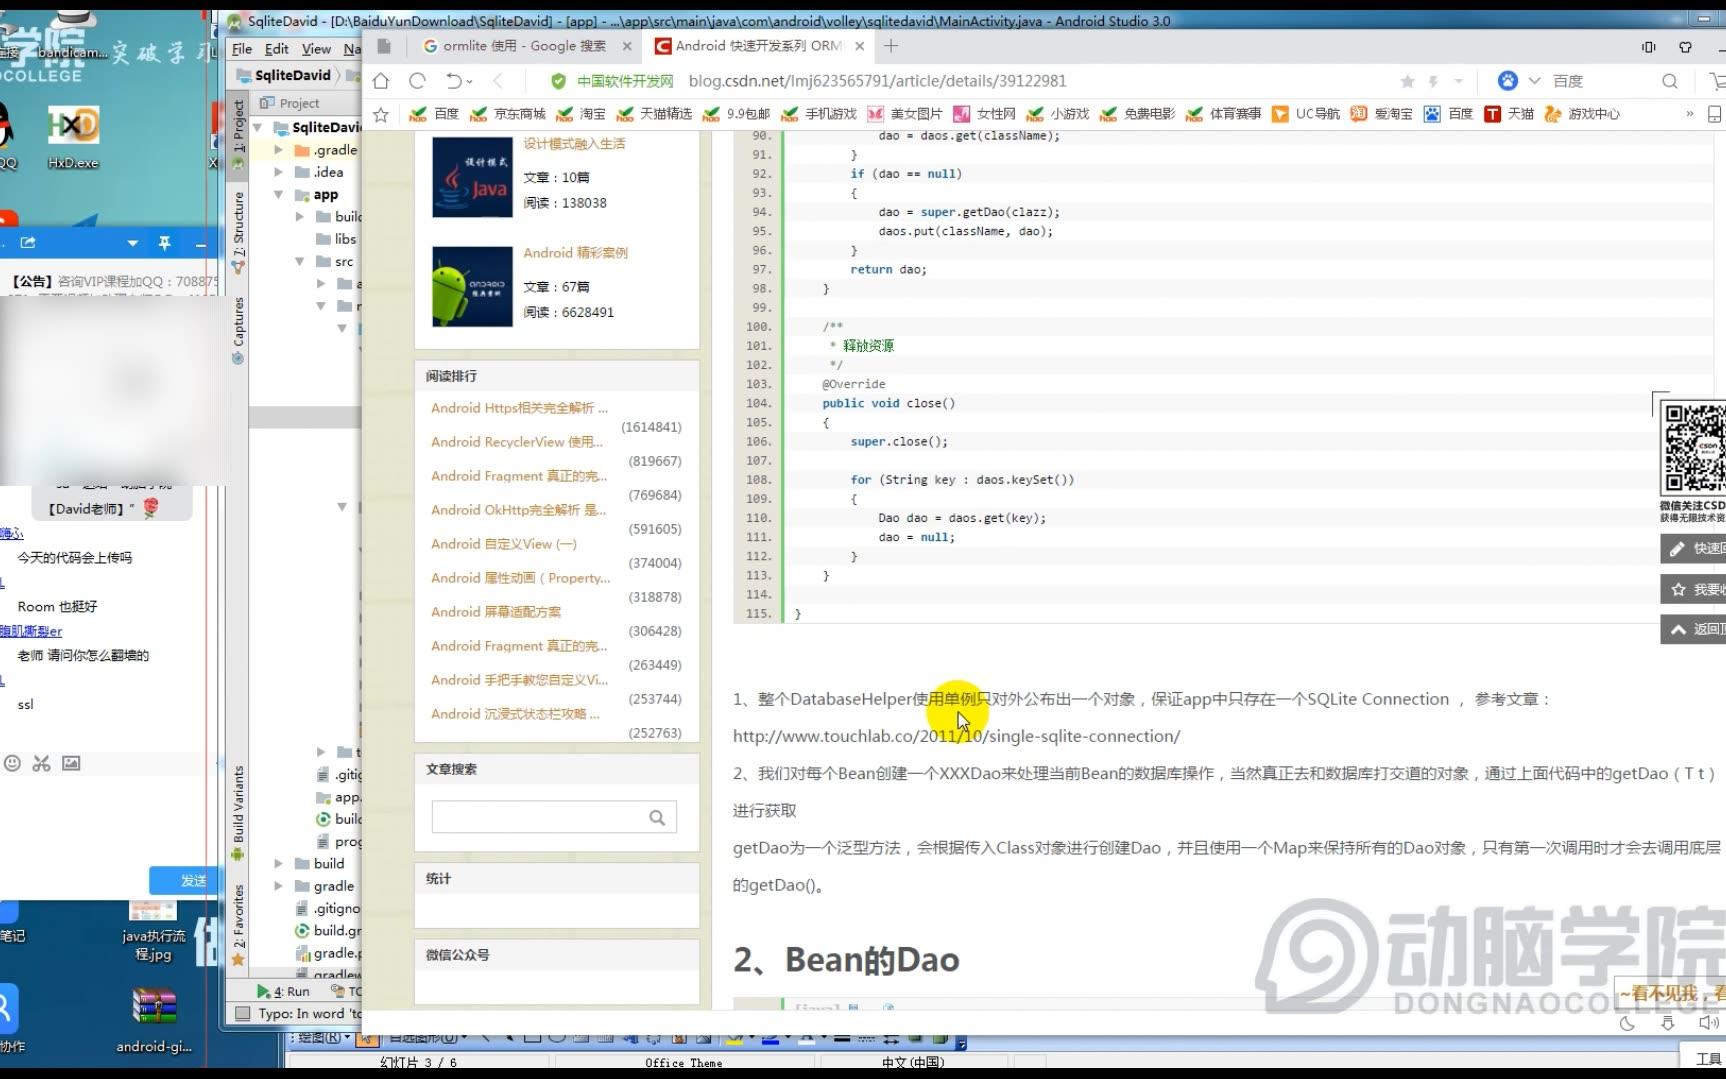Open the Edit menu in Android Studio
Viewport: 1726px width, 1079px height.
click(277, 49)
